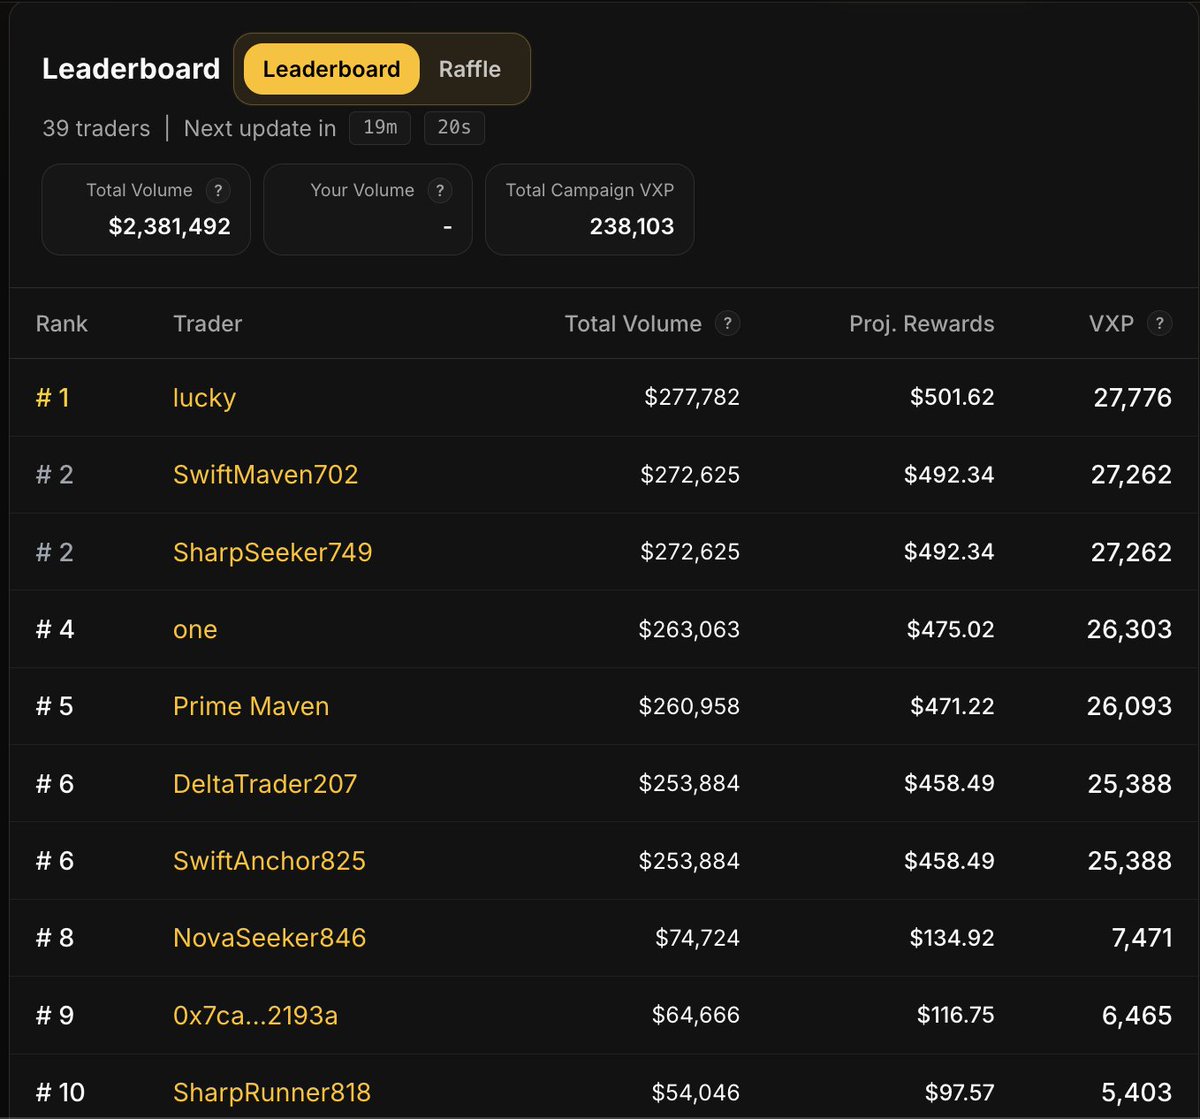
Task: Click the 26,303 VXP value
Action: point(1129,629)
